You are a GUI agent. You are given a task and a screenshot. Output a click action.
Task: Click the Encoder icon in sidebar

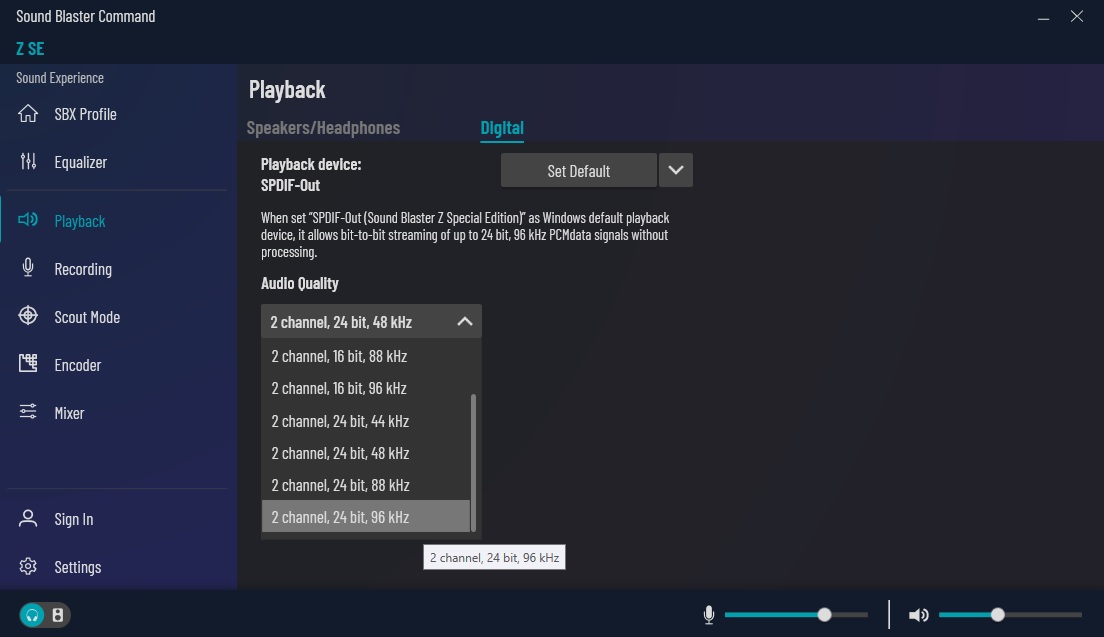coord(28,363)
